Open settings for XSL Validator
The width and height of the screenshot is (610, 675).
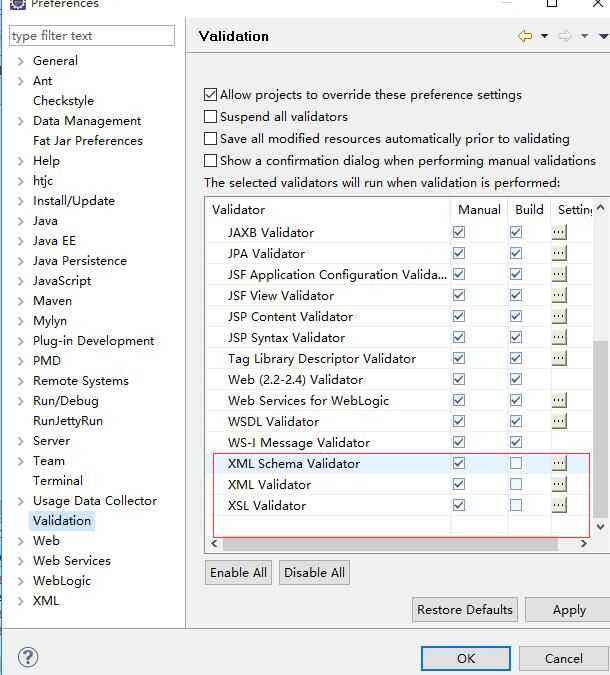click(x=559, y=506)
